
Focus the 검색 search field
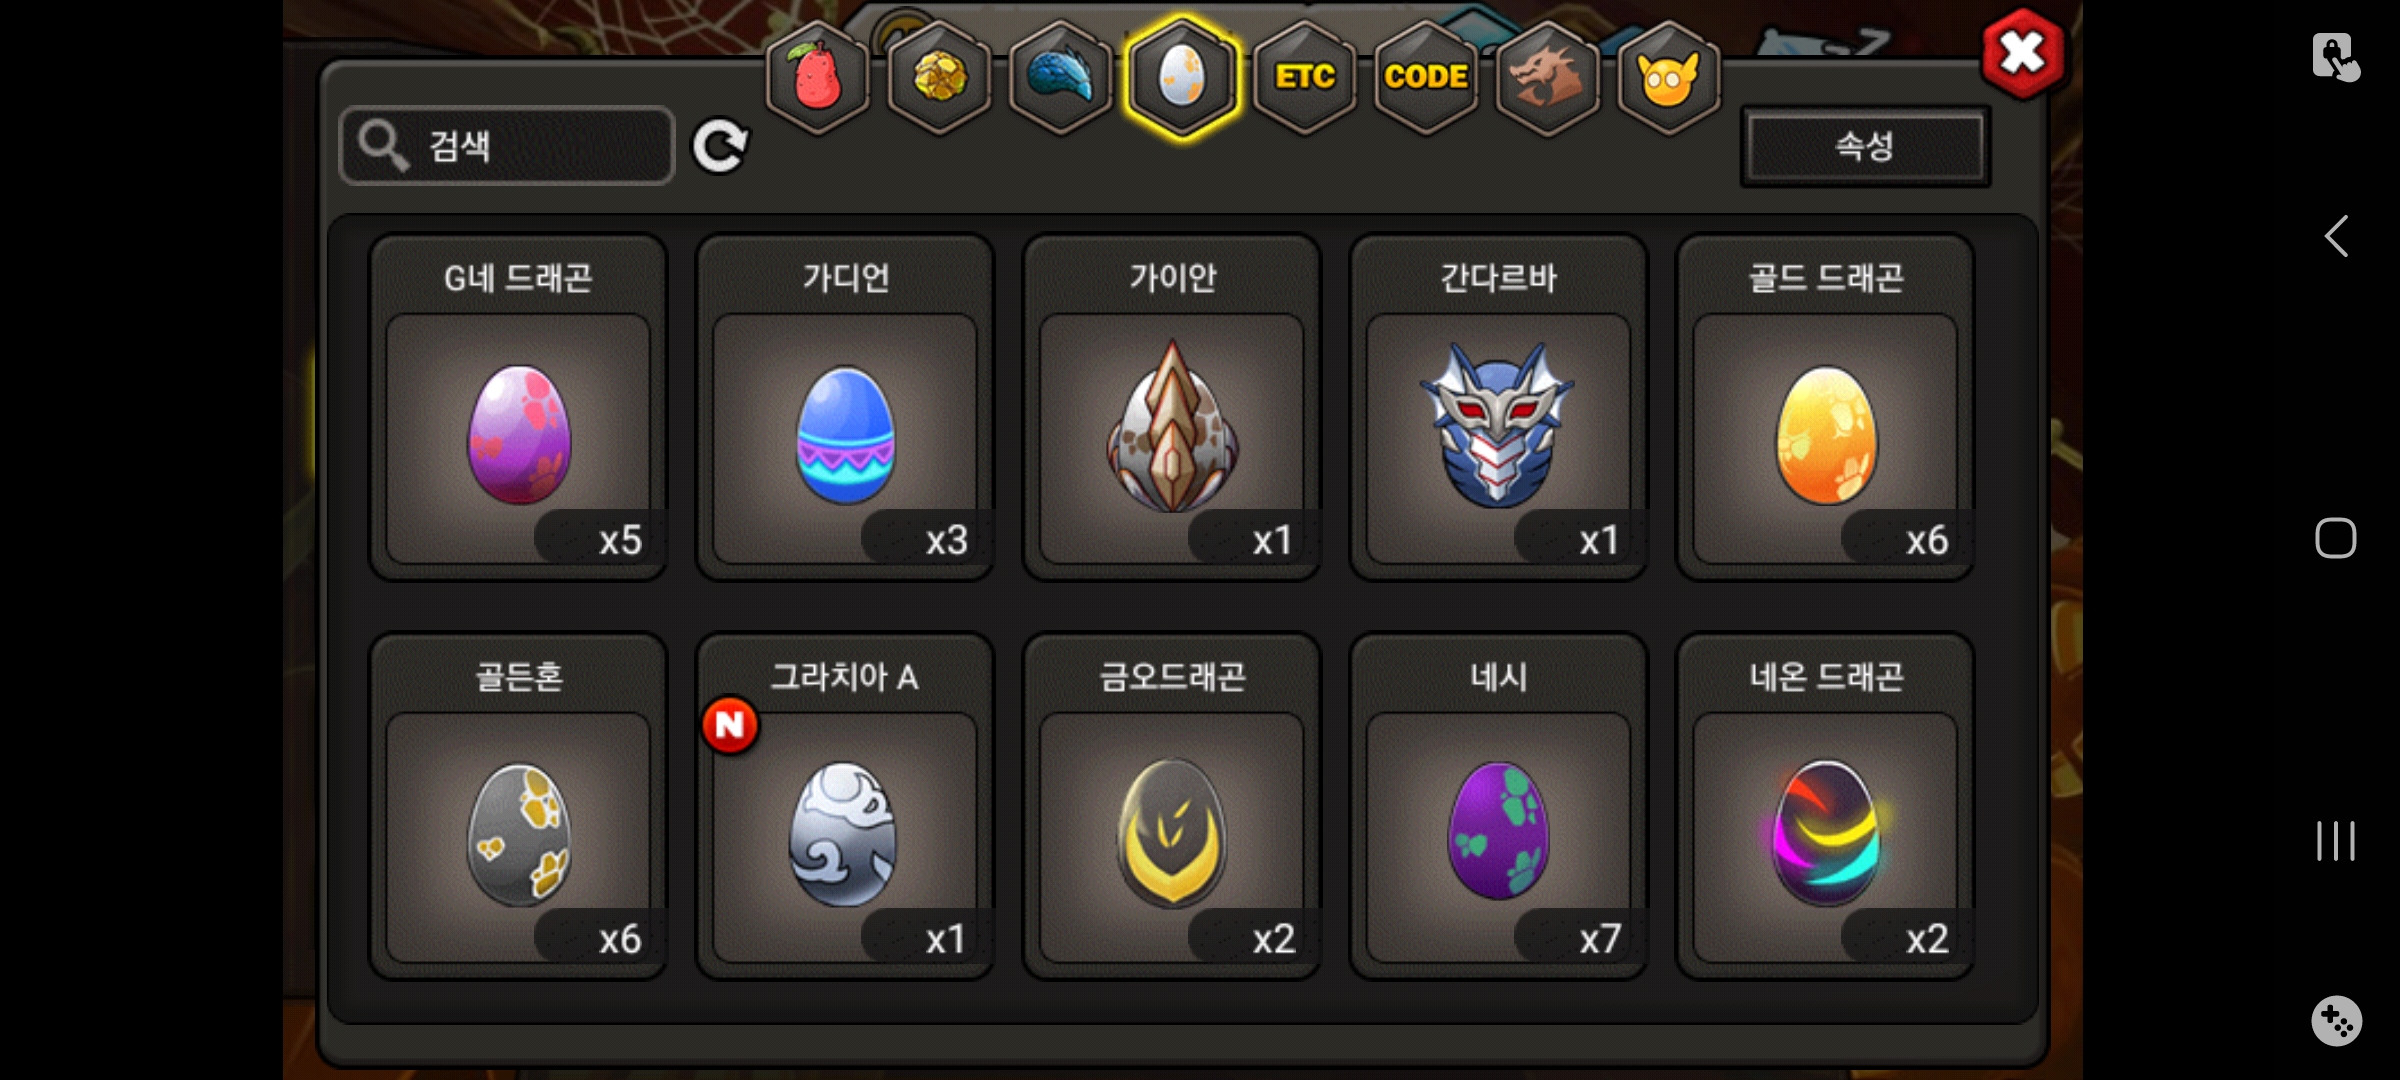[x=507, y=146]
